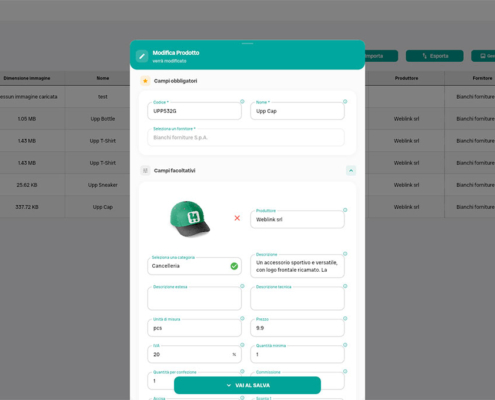Click info dot on Unità di misura field

pos(242,318)
